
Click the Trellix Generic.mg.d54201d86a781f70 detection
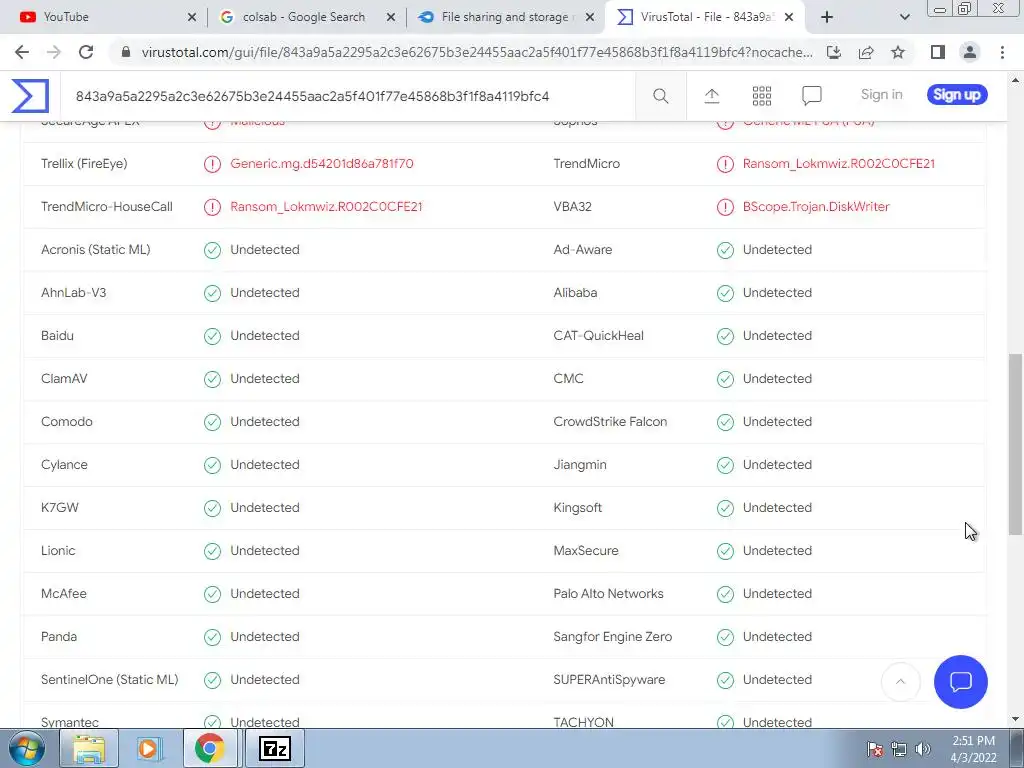[x=321, y=164]
